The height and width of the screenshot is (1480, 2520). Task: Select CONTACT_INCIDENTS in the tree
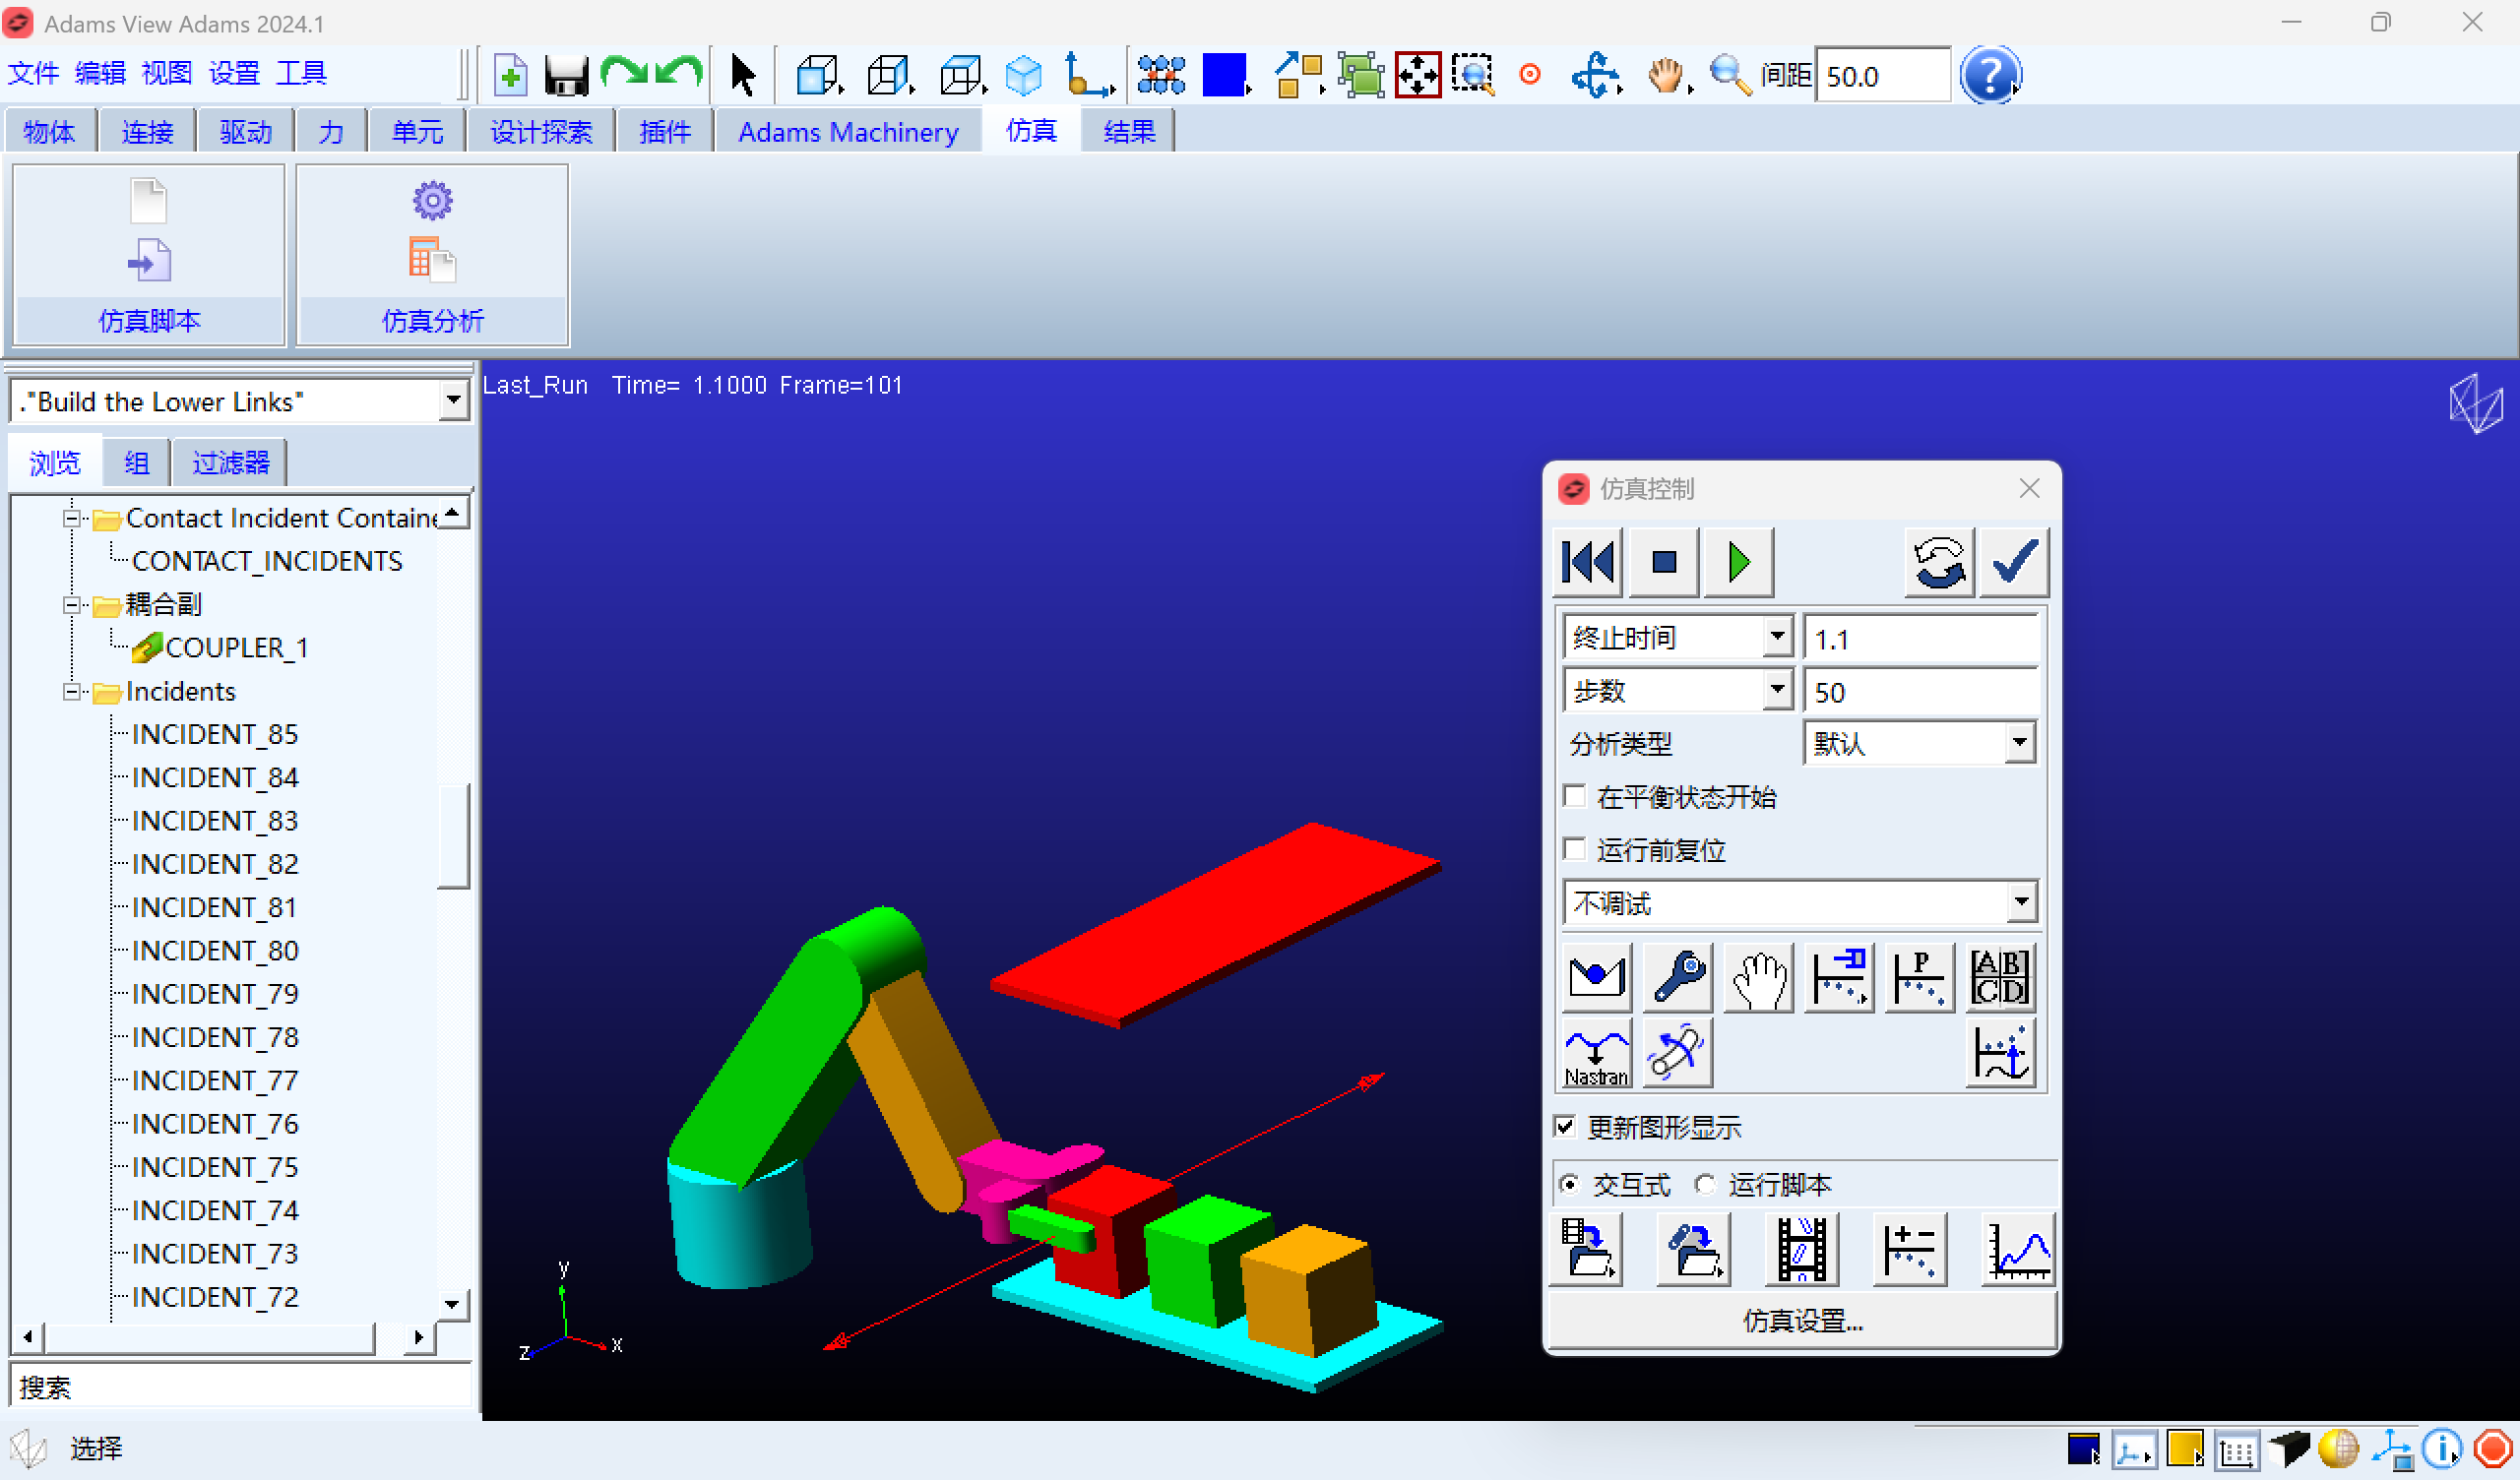267,562
